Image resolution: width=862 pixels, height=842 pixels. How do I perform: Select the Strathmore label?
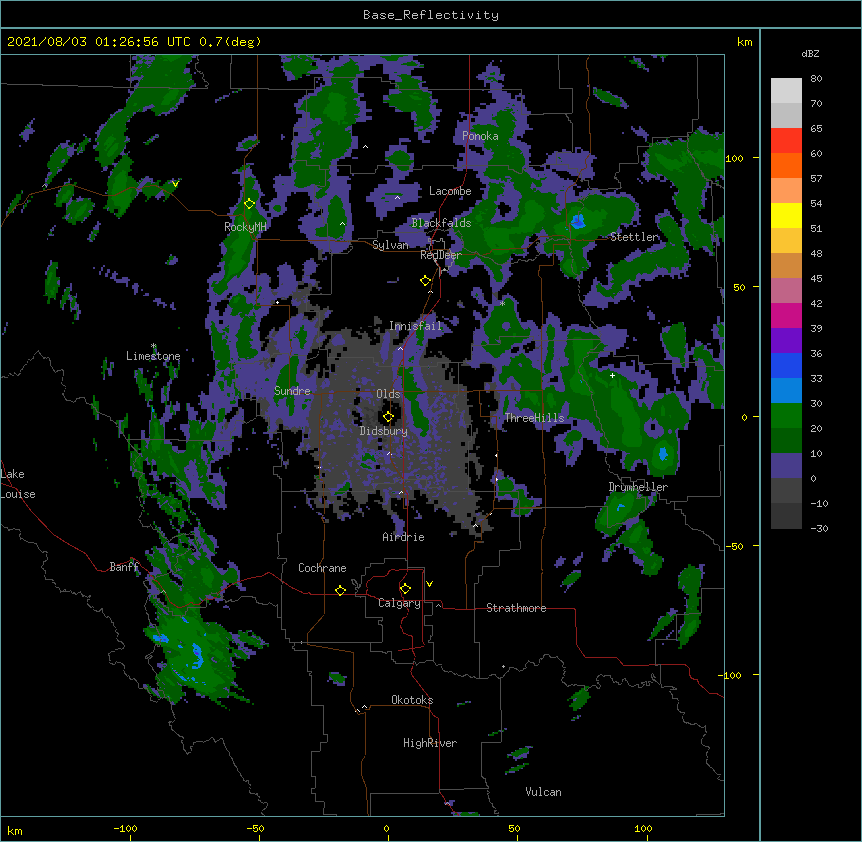[x=516, y=608]
